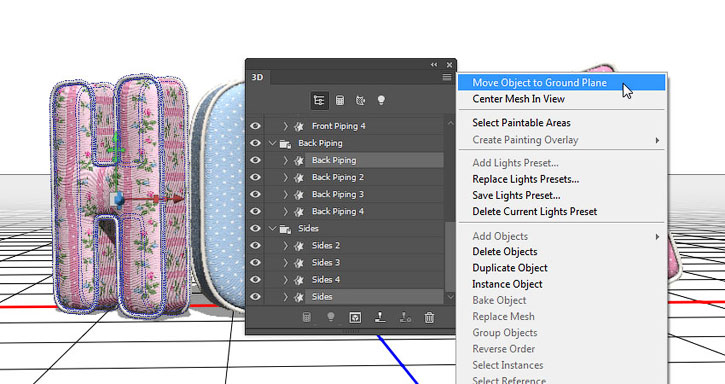Select the Front Piping 4 row label
Viewport: 725px width, 384px height.
[x=338, y=126]
